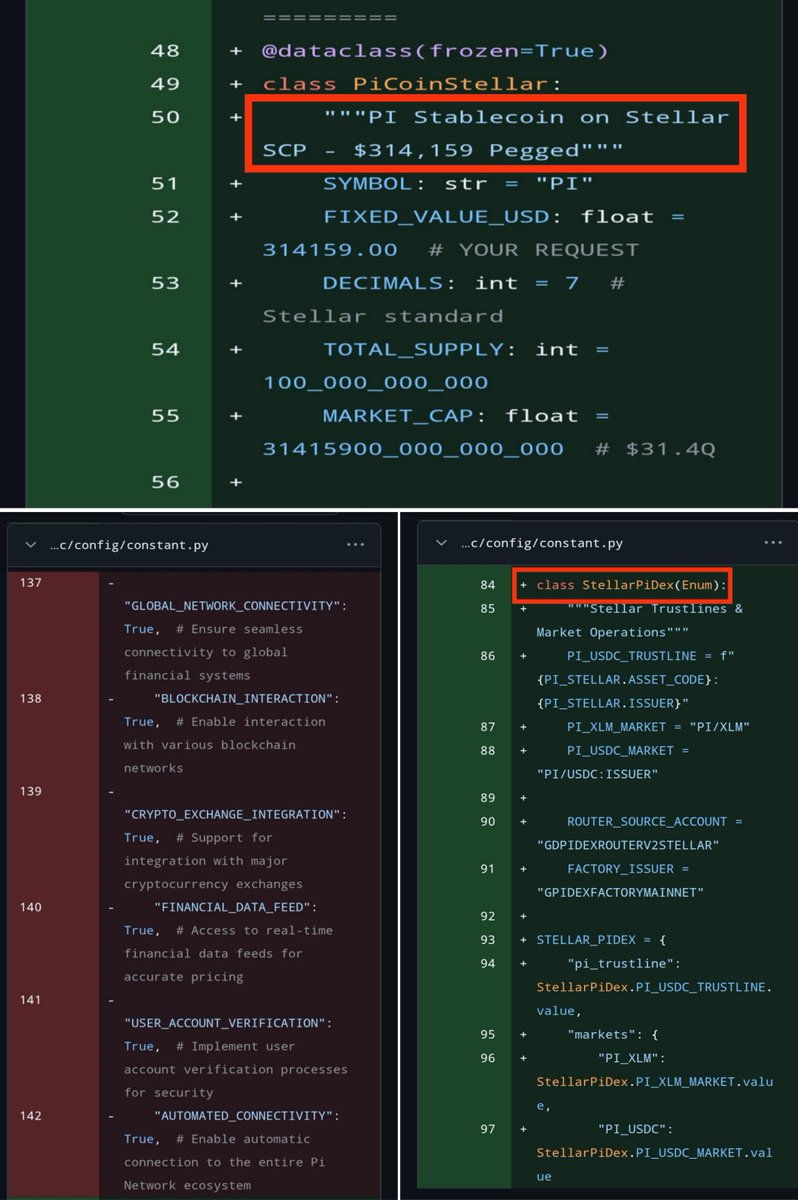Select deleted line number 140

[30, 907]
